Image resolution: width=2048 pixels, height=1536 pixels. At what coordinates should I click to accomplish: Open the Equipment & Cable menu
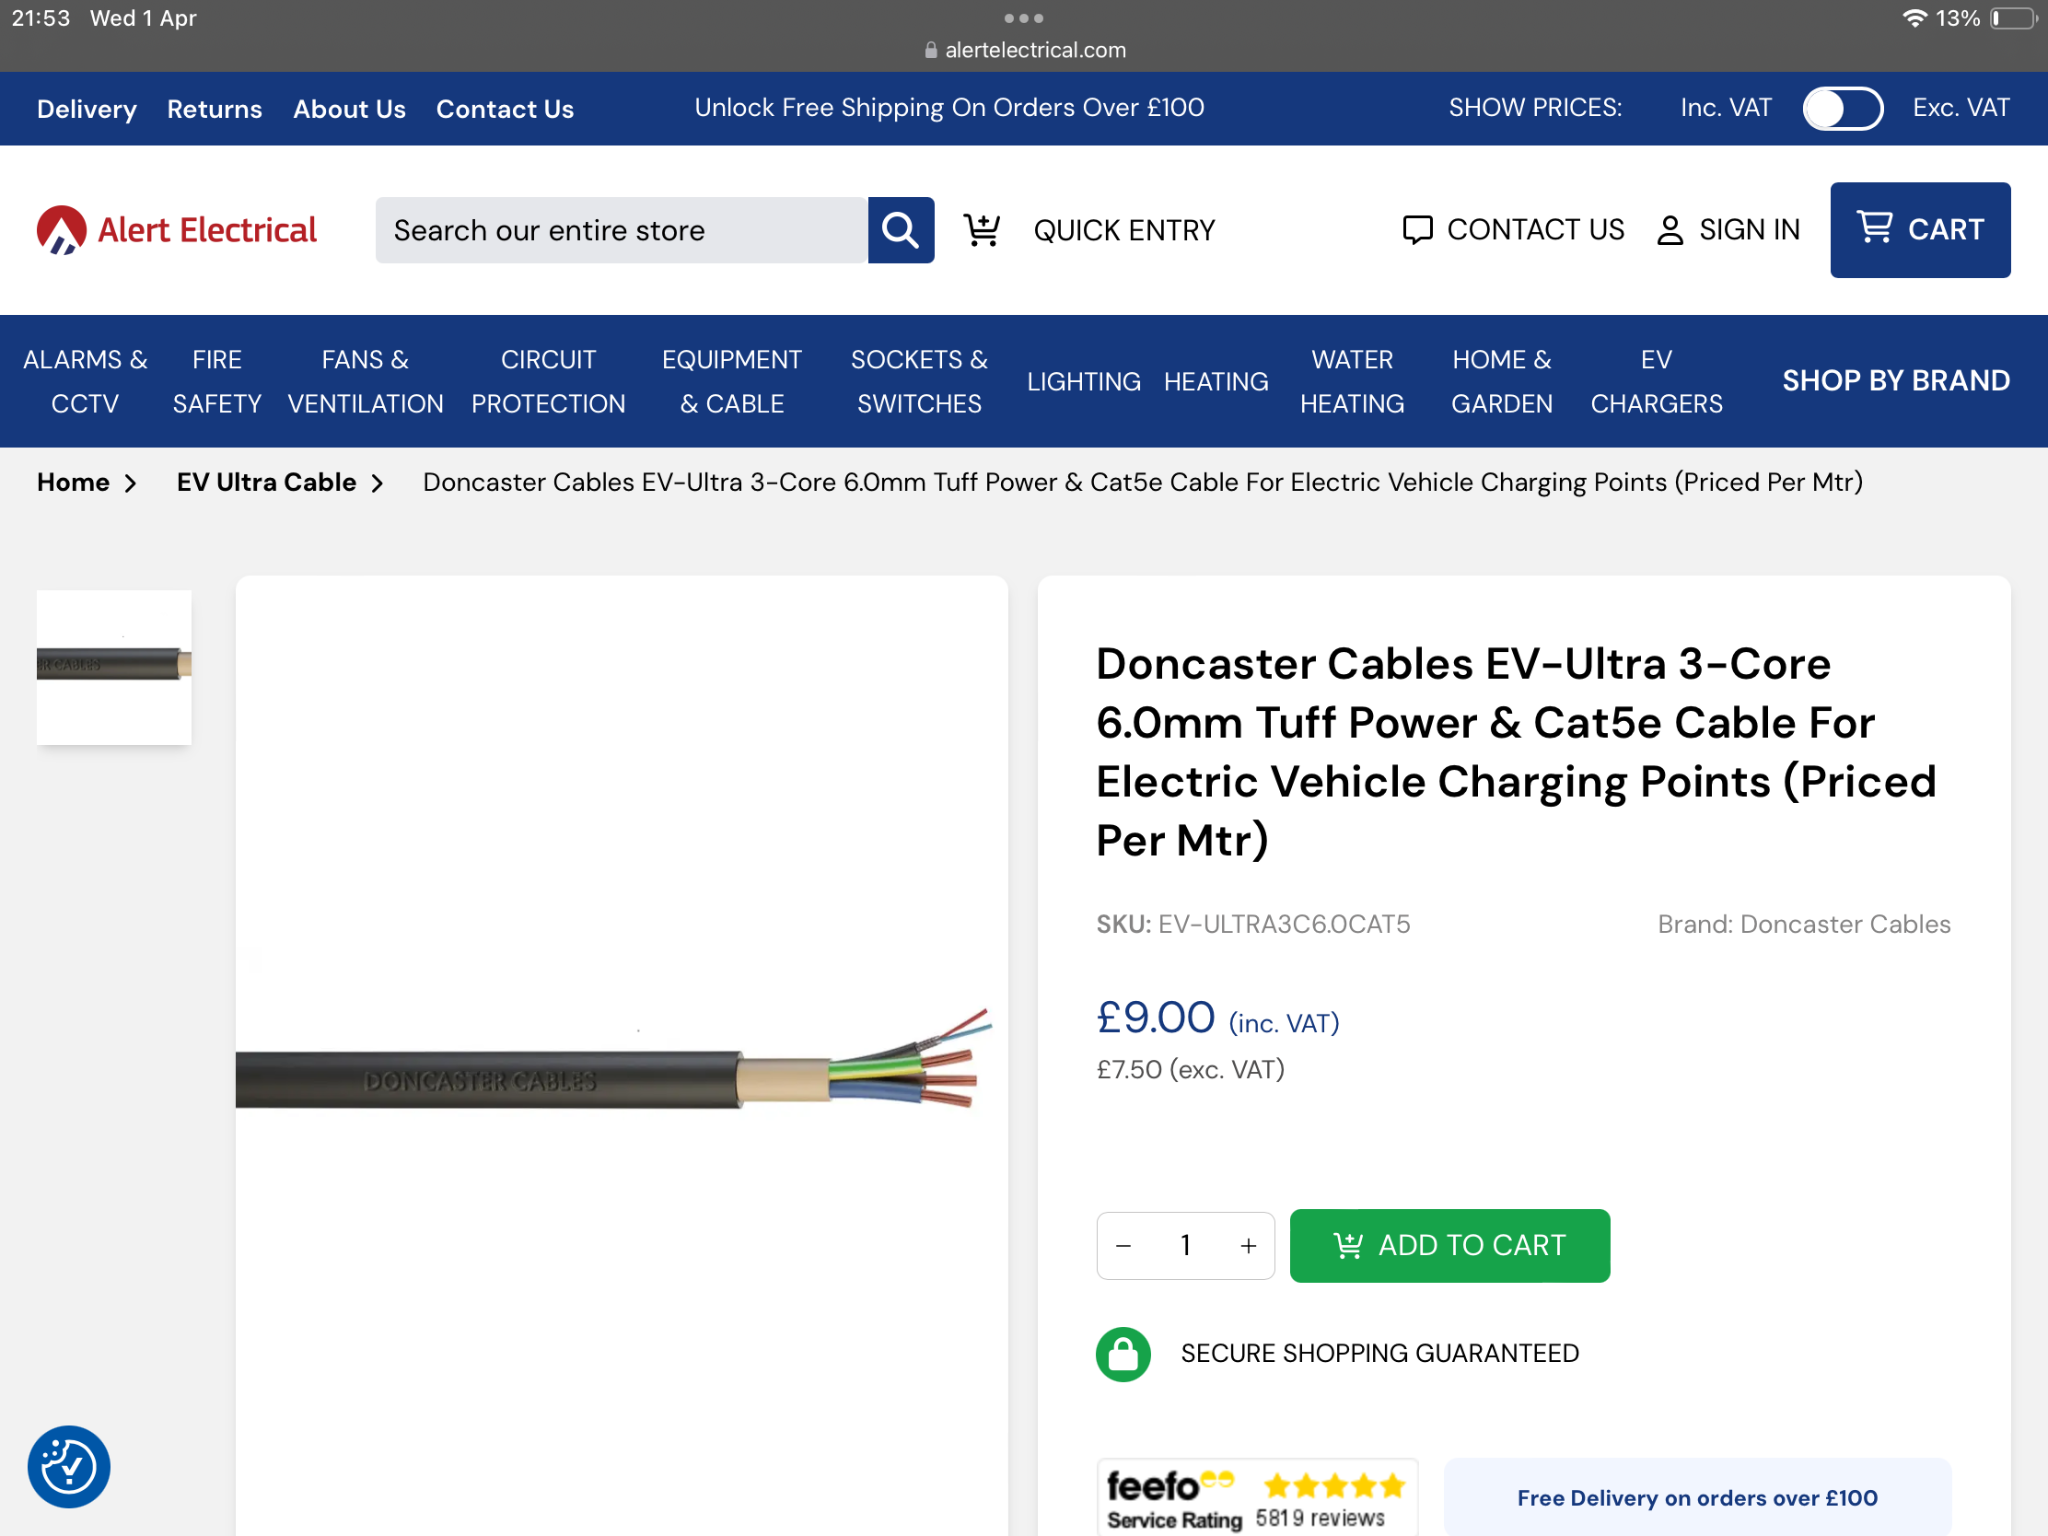732,381
